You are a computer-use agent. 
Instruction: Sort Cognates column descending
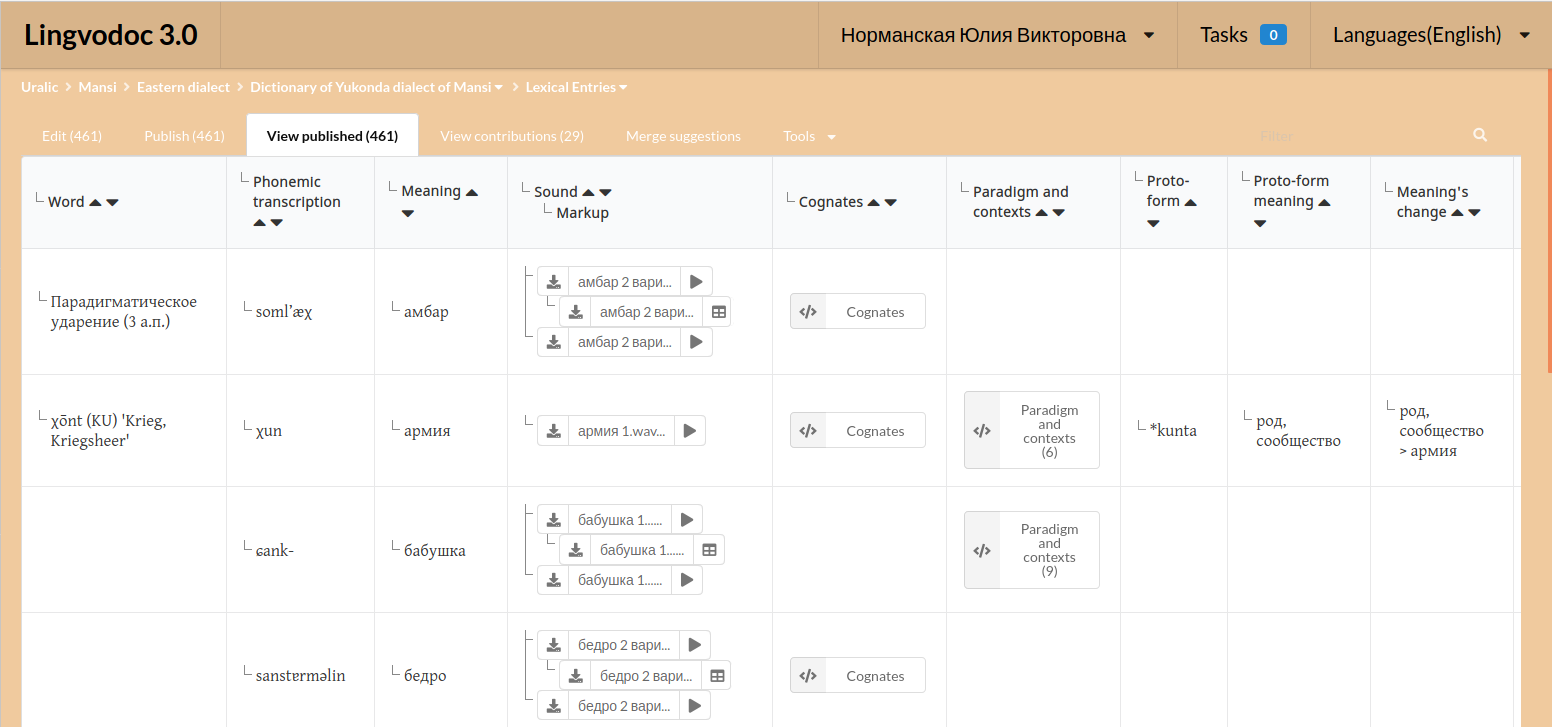(x=891, y=202)
